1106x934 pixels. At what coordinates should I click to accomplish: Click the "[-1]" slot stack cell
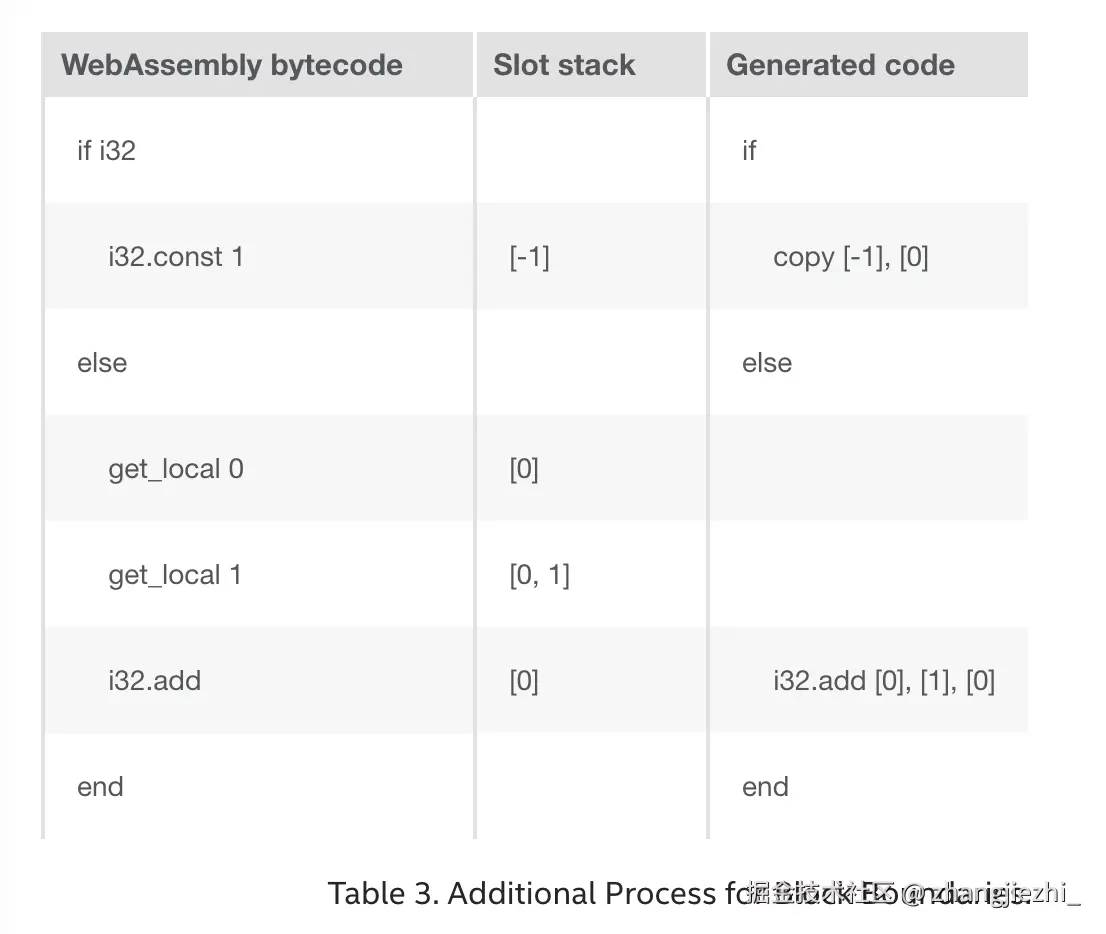click(529, 257)
